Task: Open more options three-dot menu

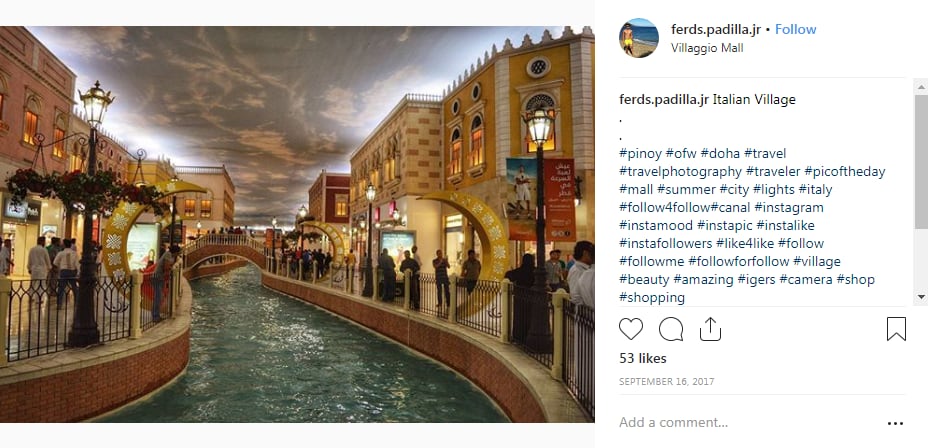Action: click(x=895, y=423)
